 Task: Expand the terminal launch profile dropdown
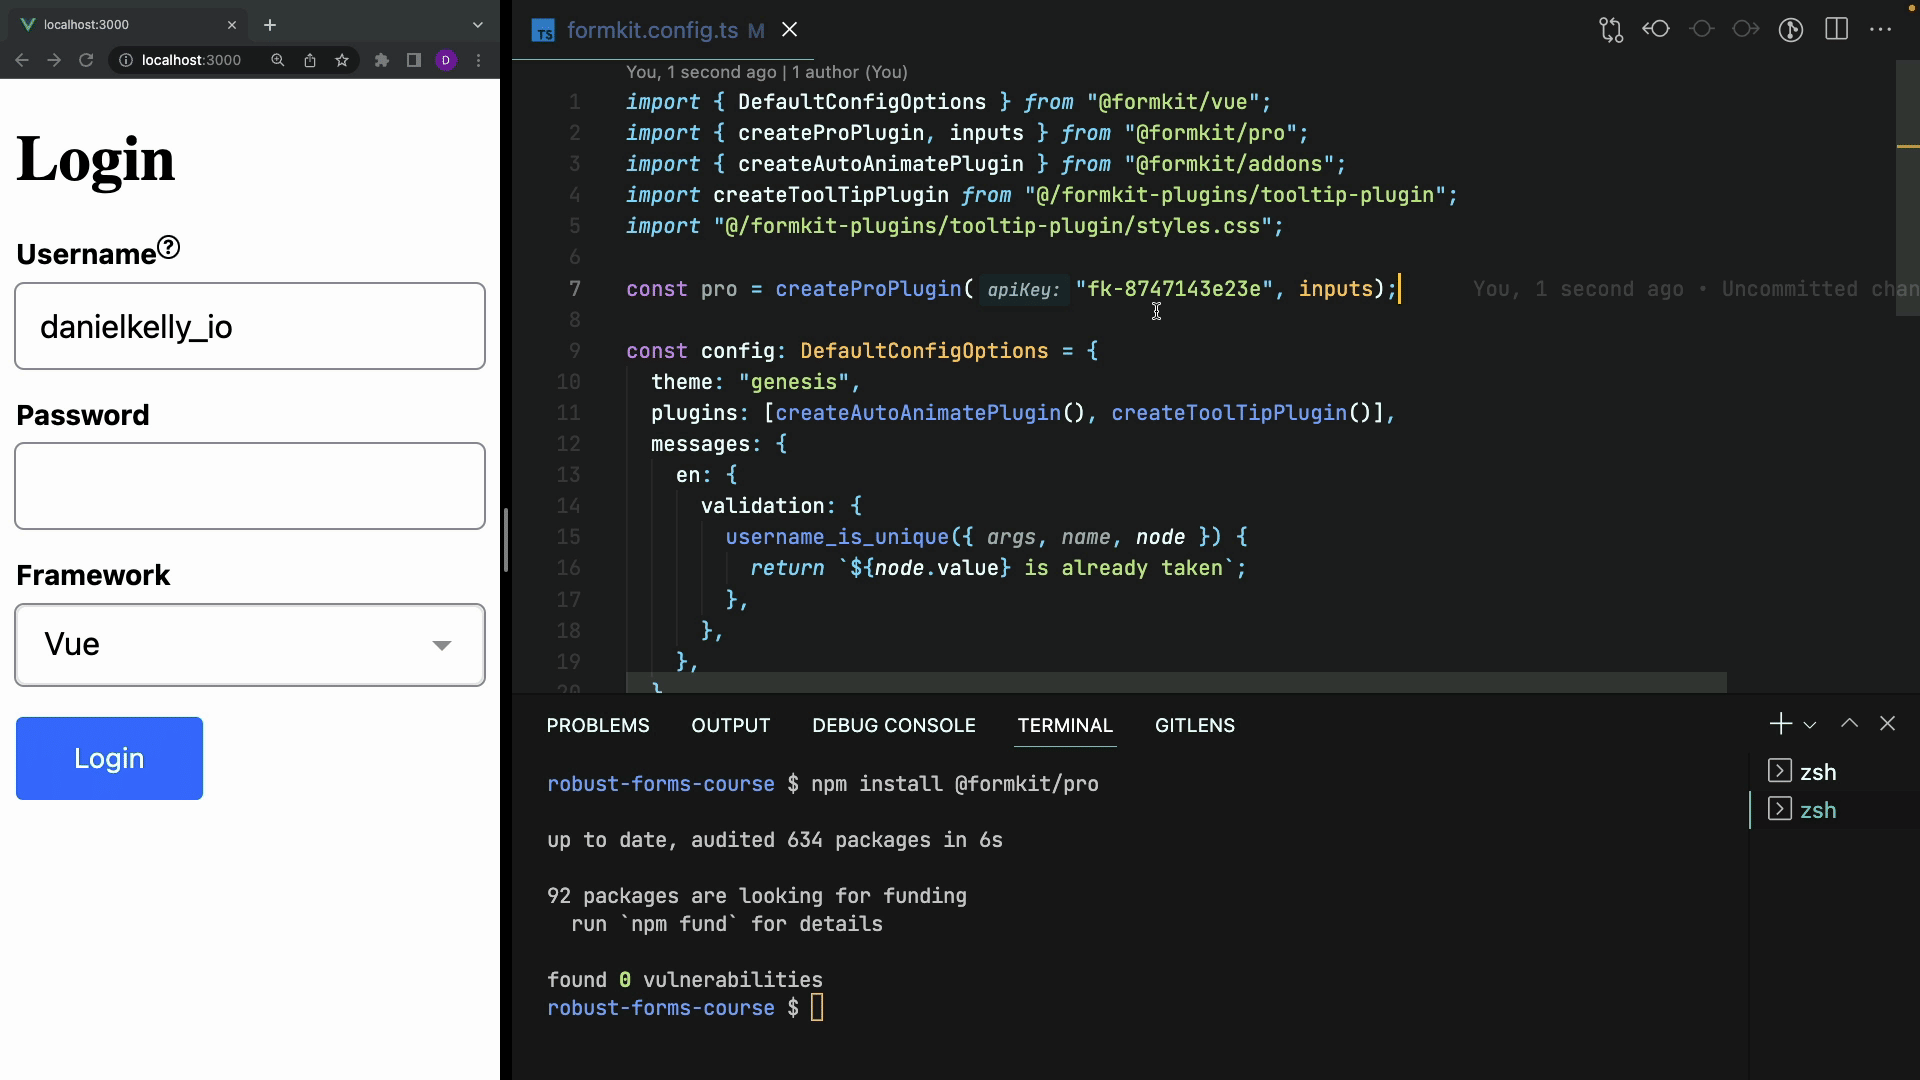pos(1810,725)
